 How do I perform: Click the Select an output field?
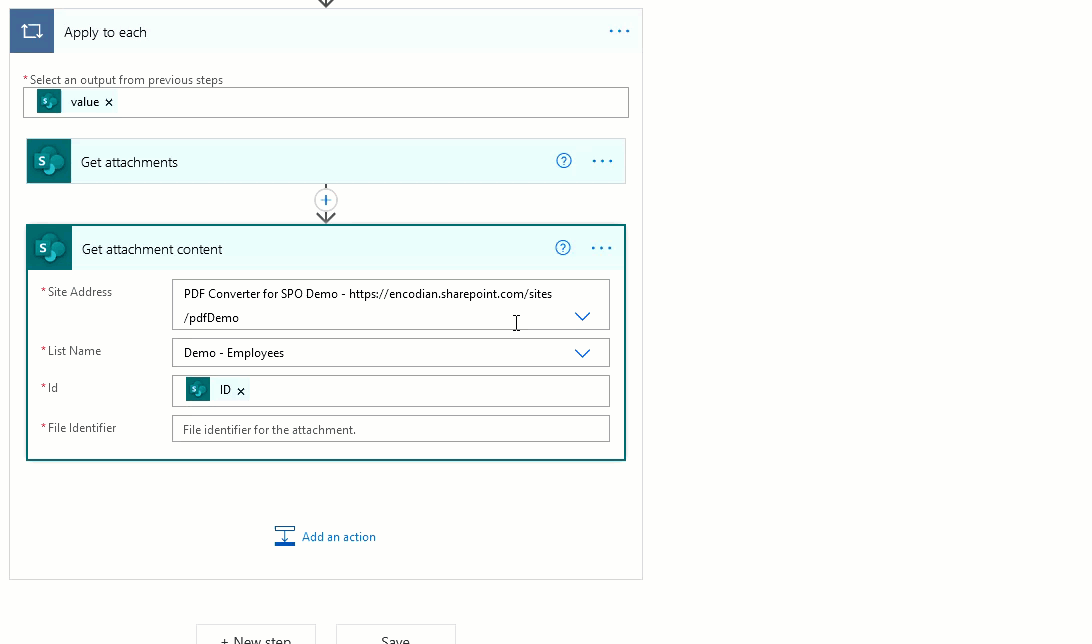326,102
